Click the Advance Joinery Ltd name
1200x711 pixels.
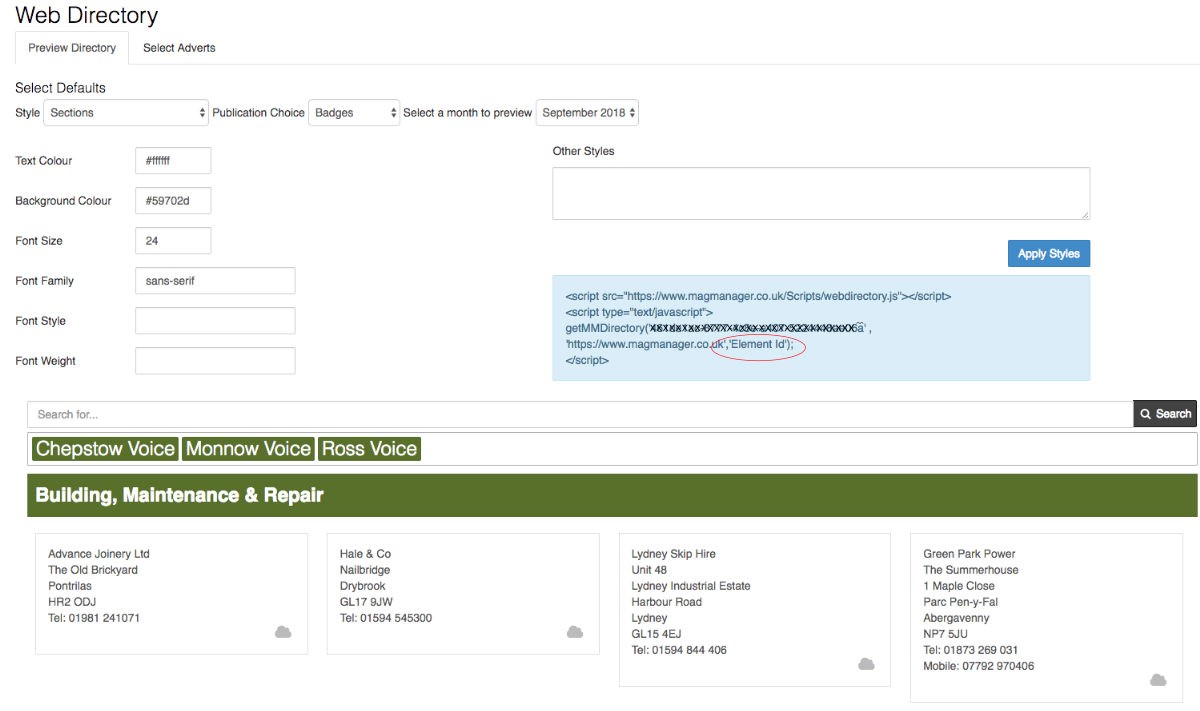[99, 554]
